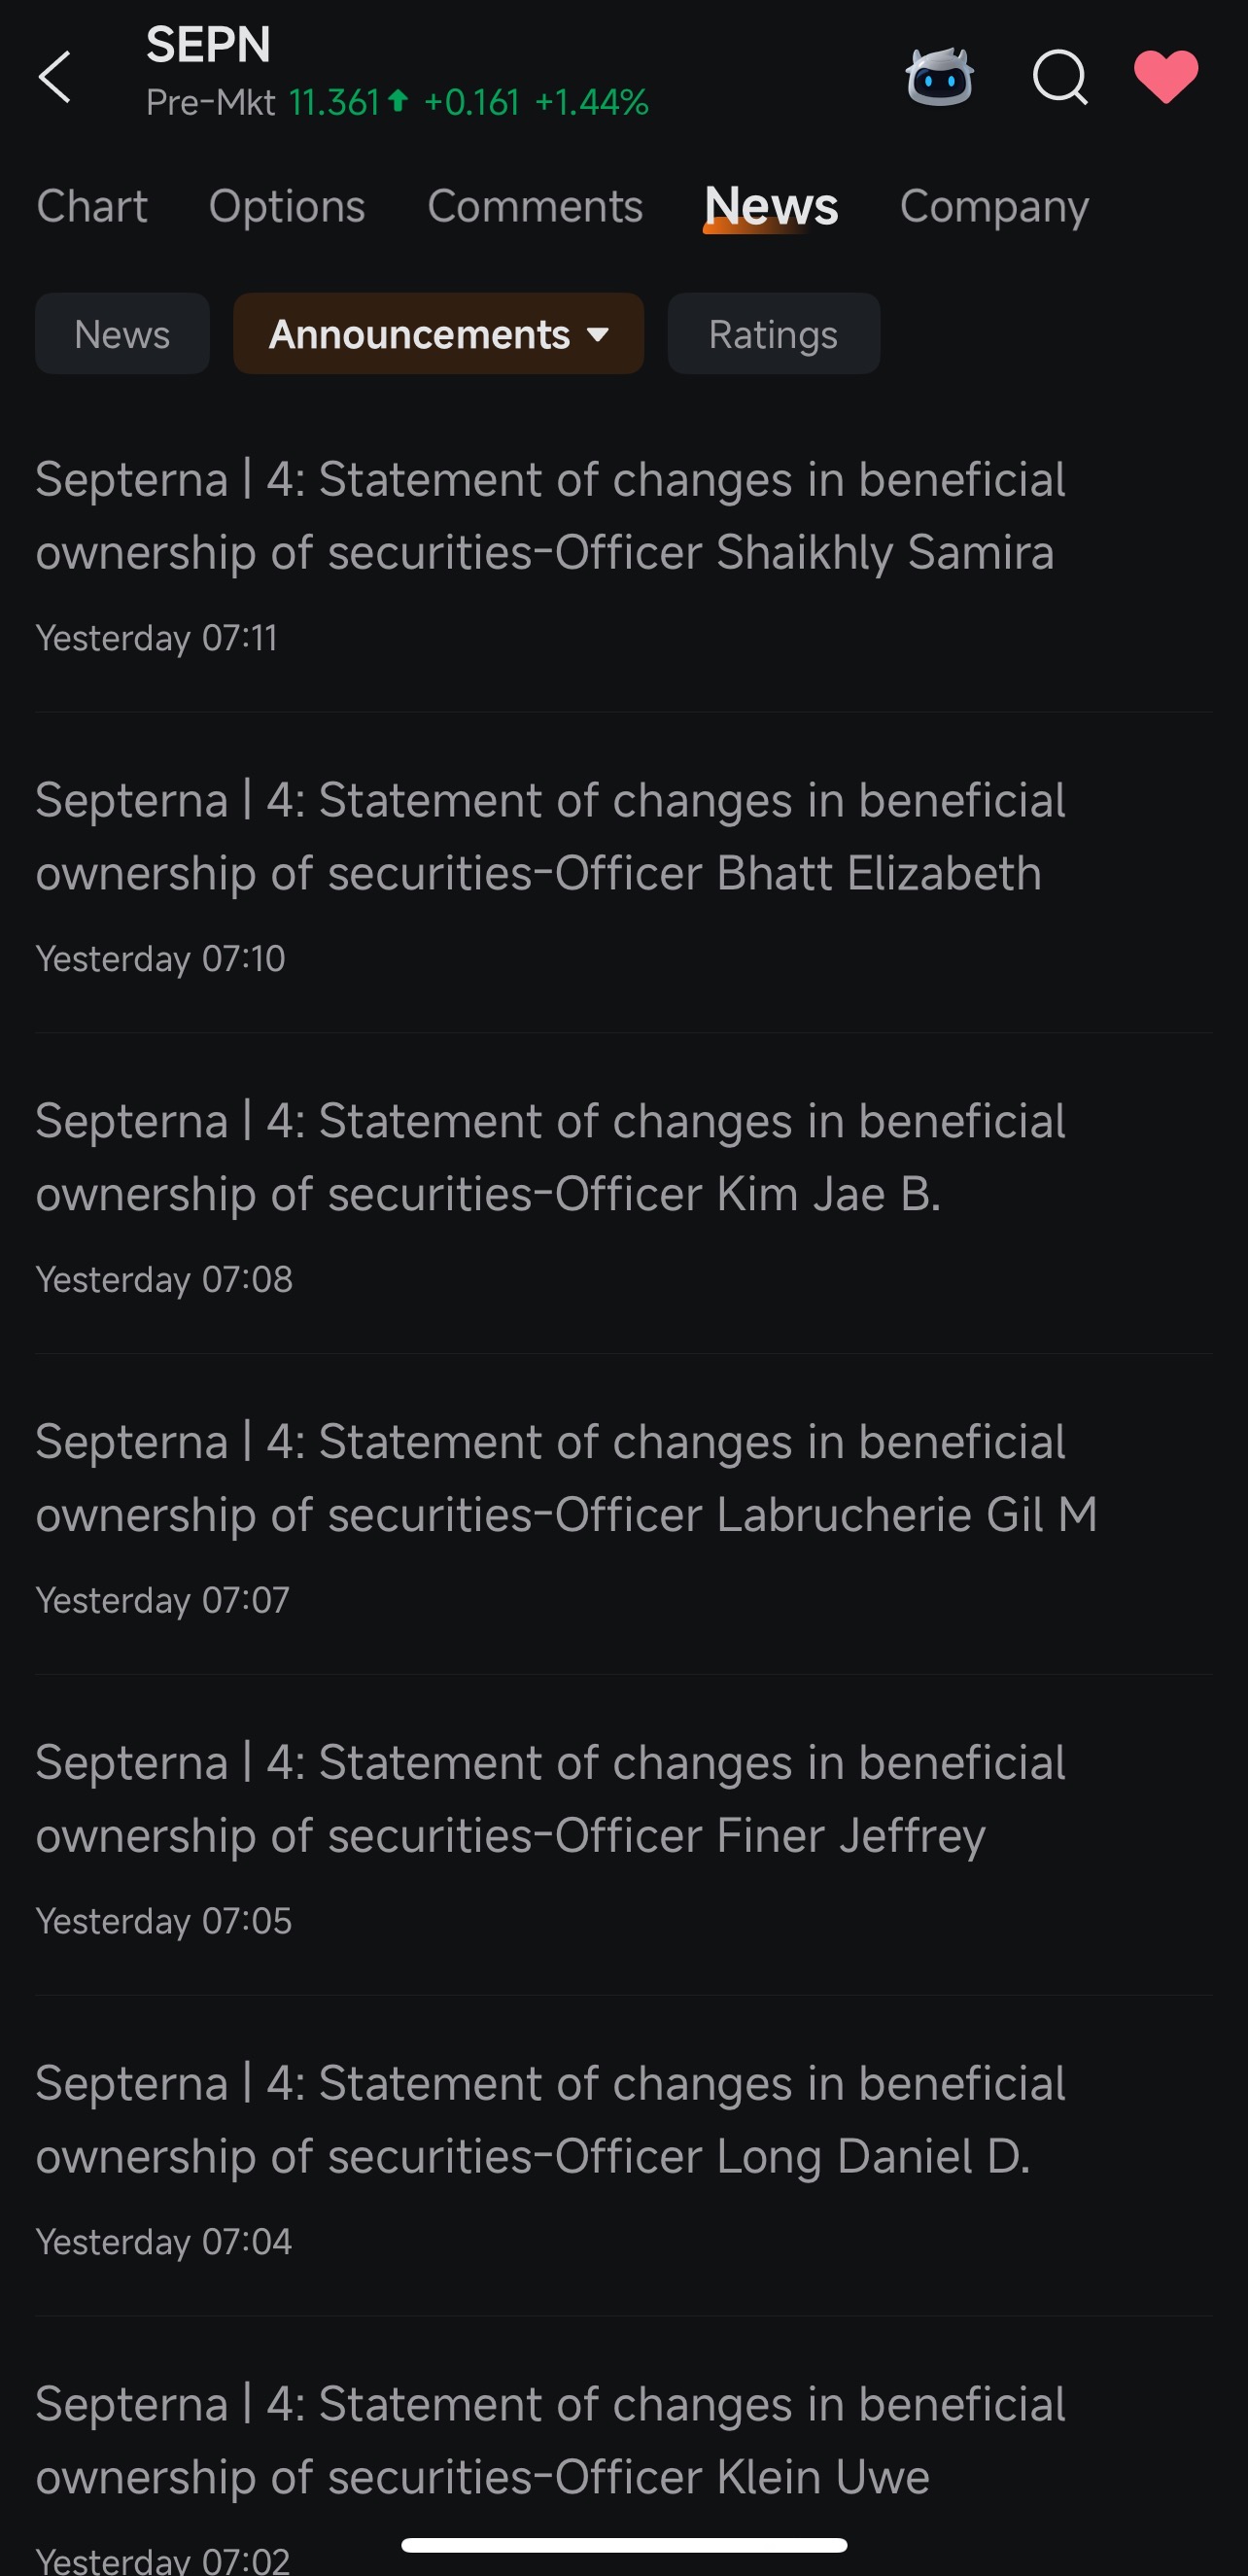Image resolution: width=1248 pixels, height=2576 pixels.
Task: Switch to the Options tab
Action: tap(287, 206)
